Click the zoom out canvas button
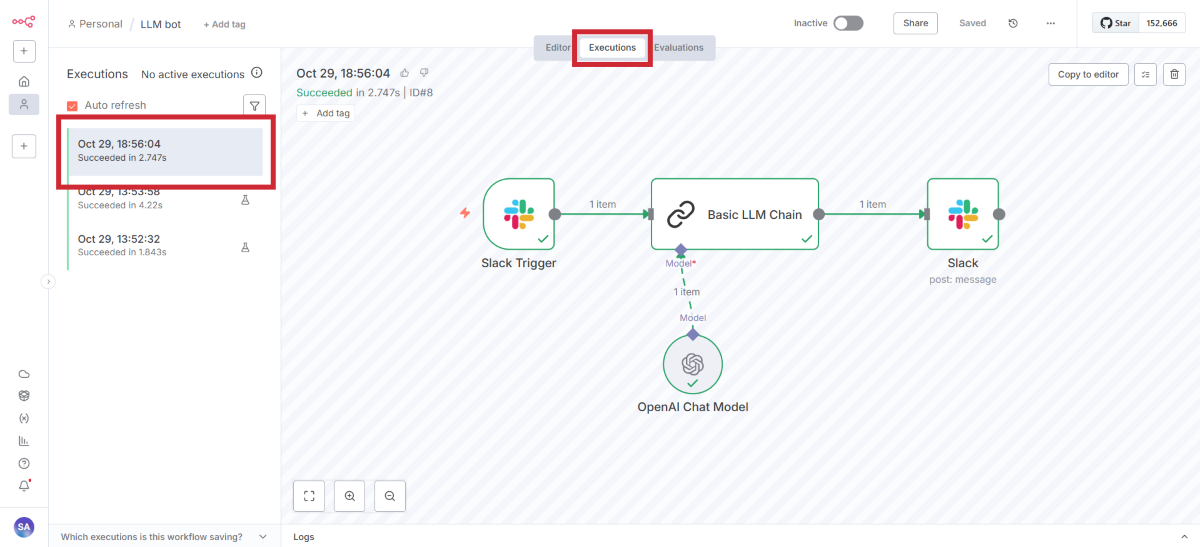 point(390,496)
